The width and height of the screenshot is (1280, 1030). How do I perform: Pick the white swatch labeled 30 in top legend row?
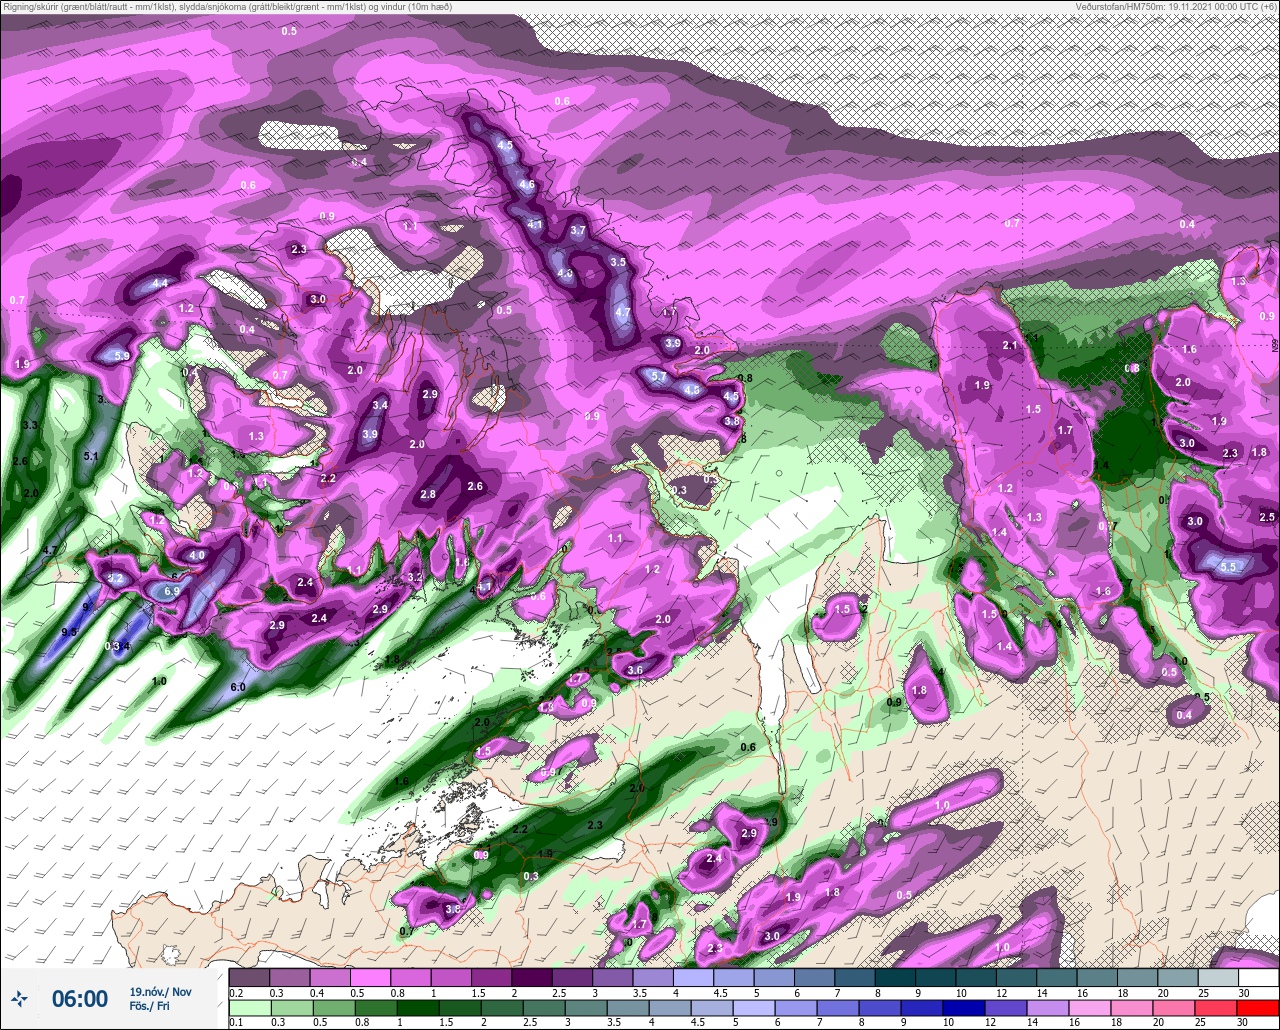(x=1257, y=977)
